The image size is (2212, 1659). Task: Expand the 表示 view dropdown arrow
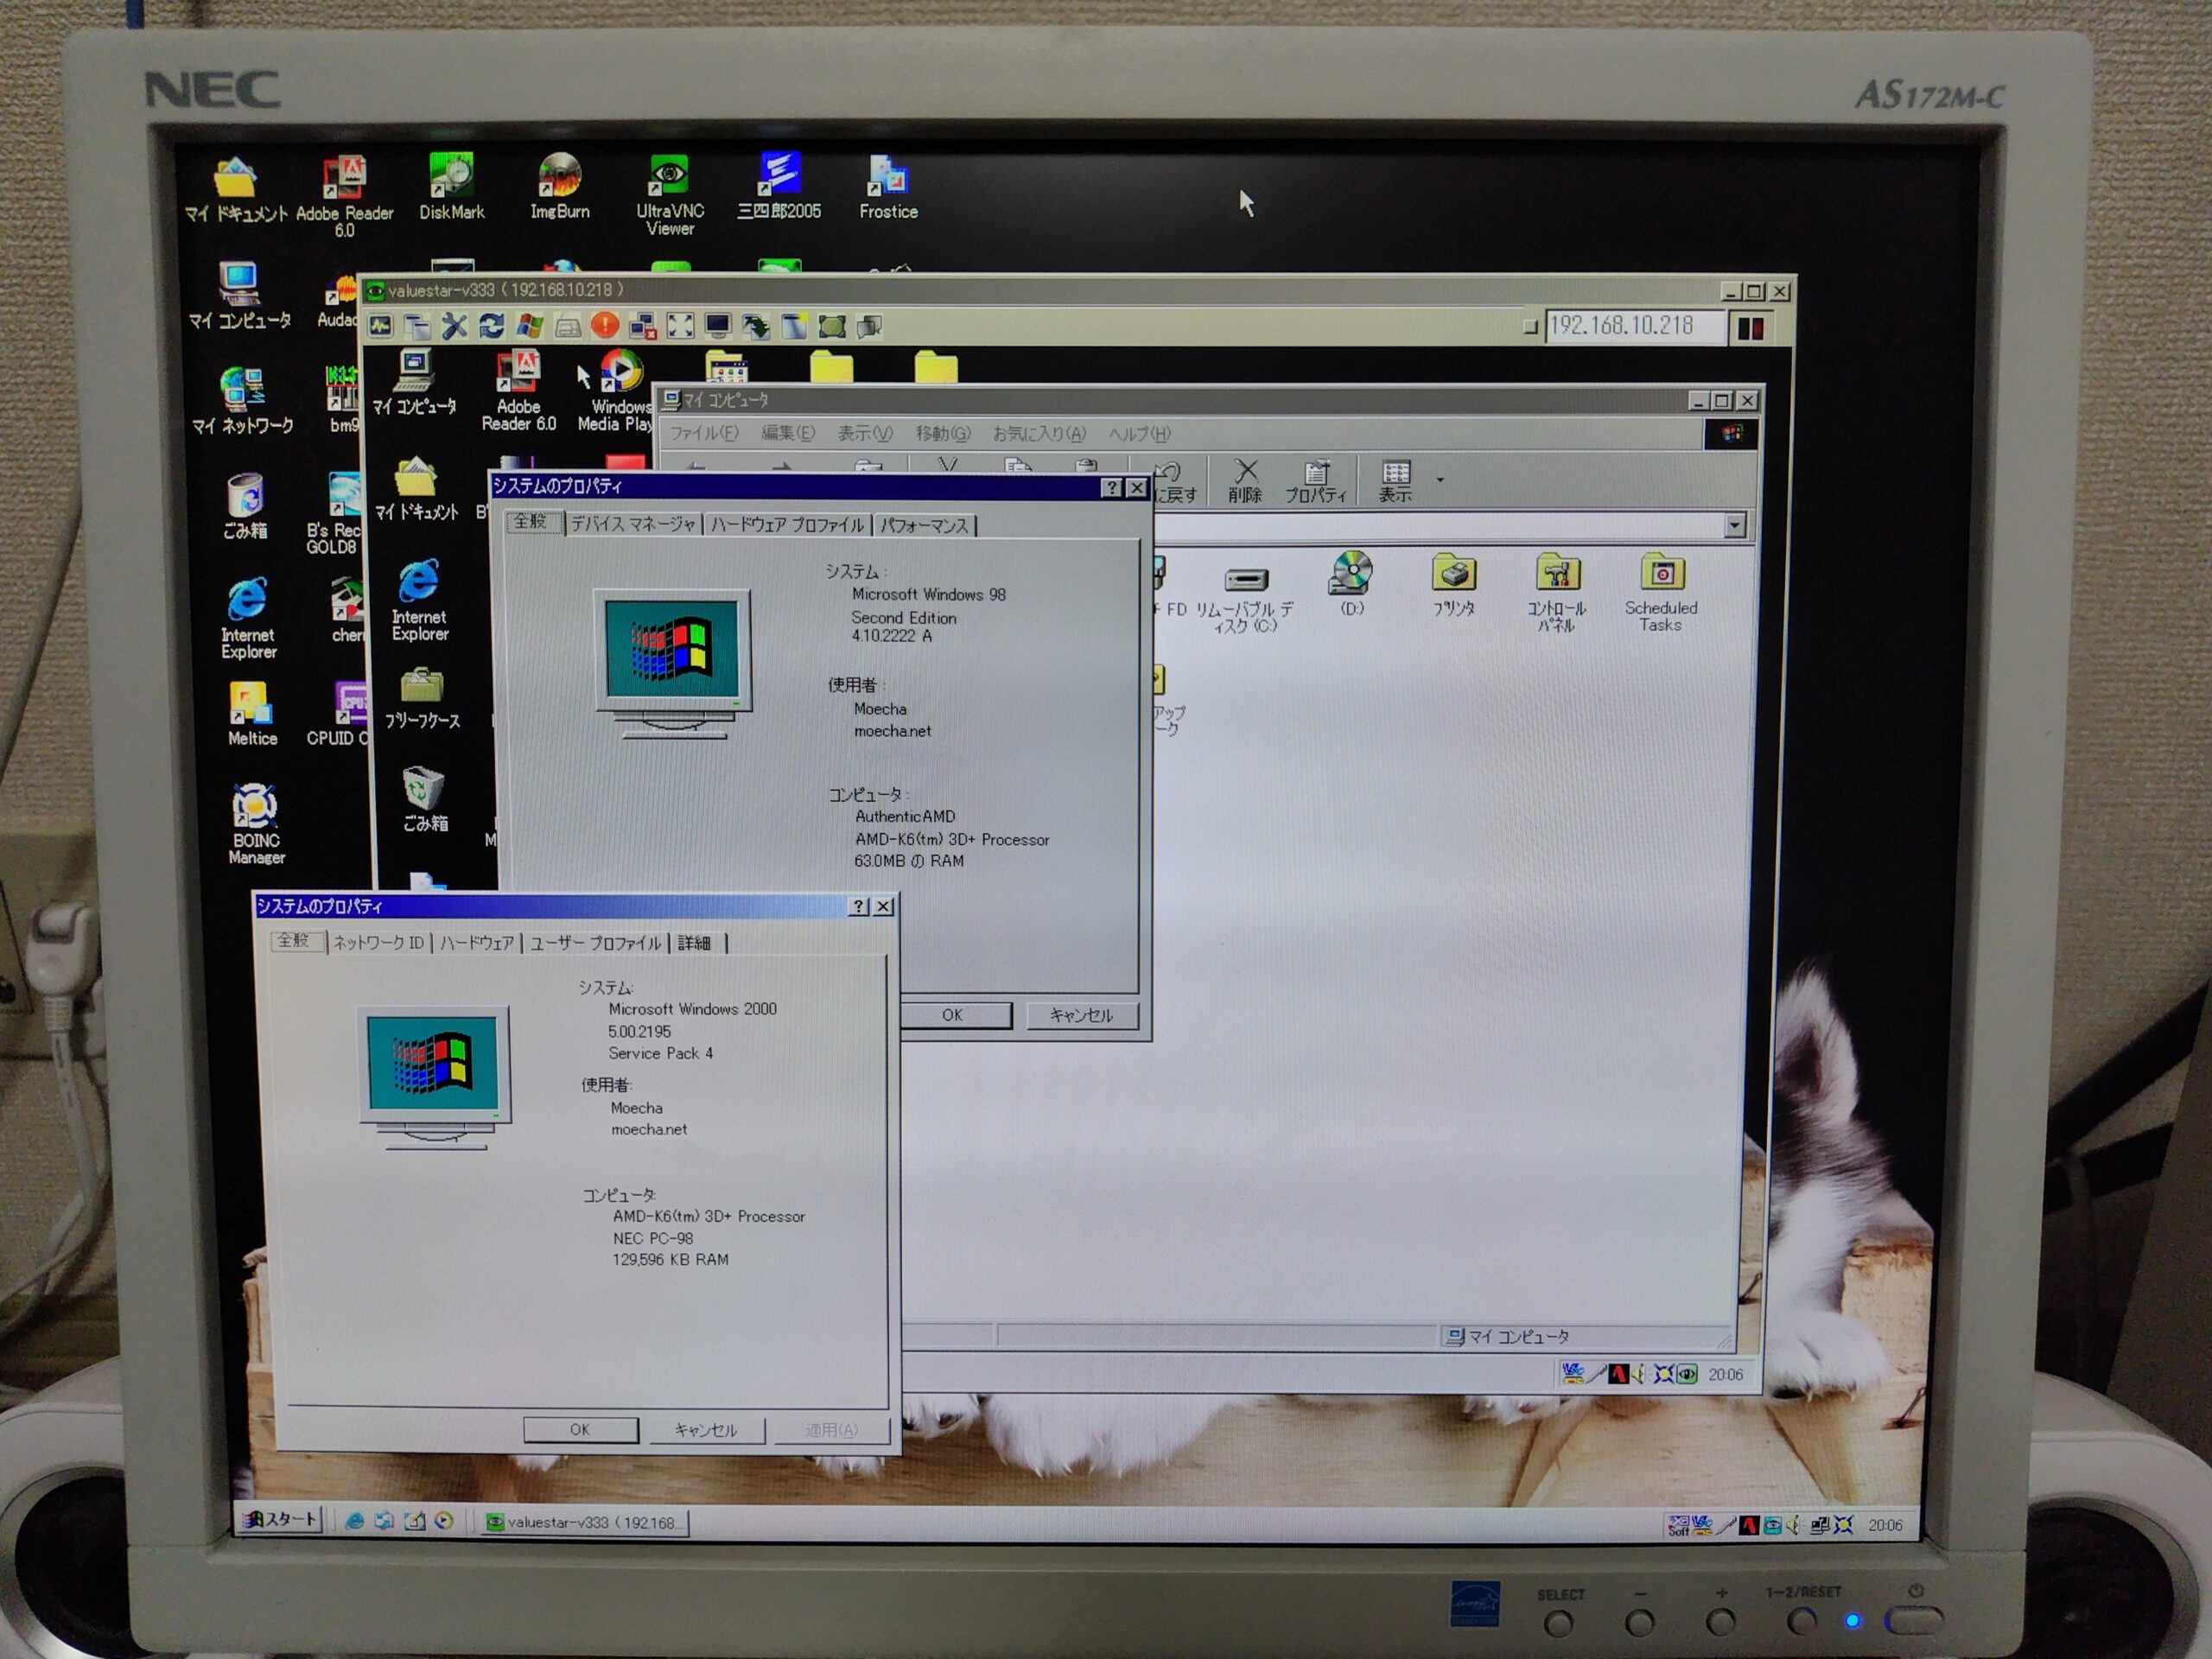(x=1440, y=480)
